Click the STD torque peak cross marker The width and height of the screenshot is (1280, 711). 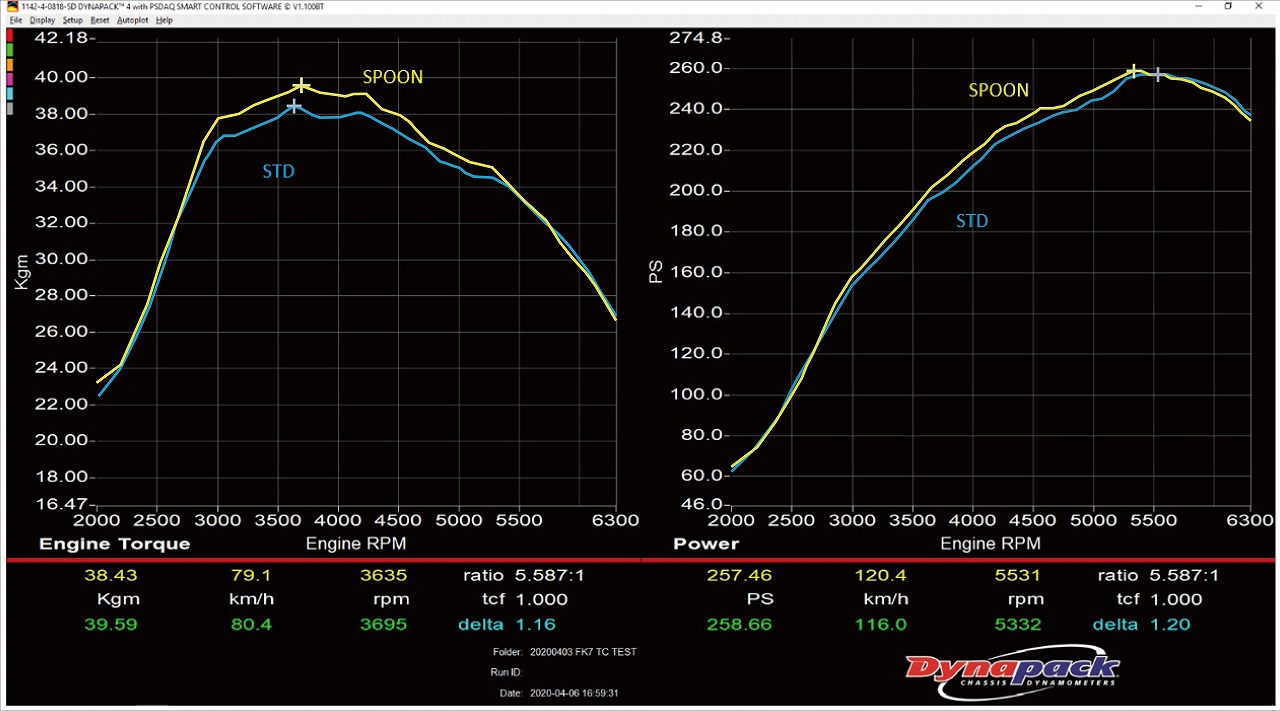click(x=294, y=106)
